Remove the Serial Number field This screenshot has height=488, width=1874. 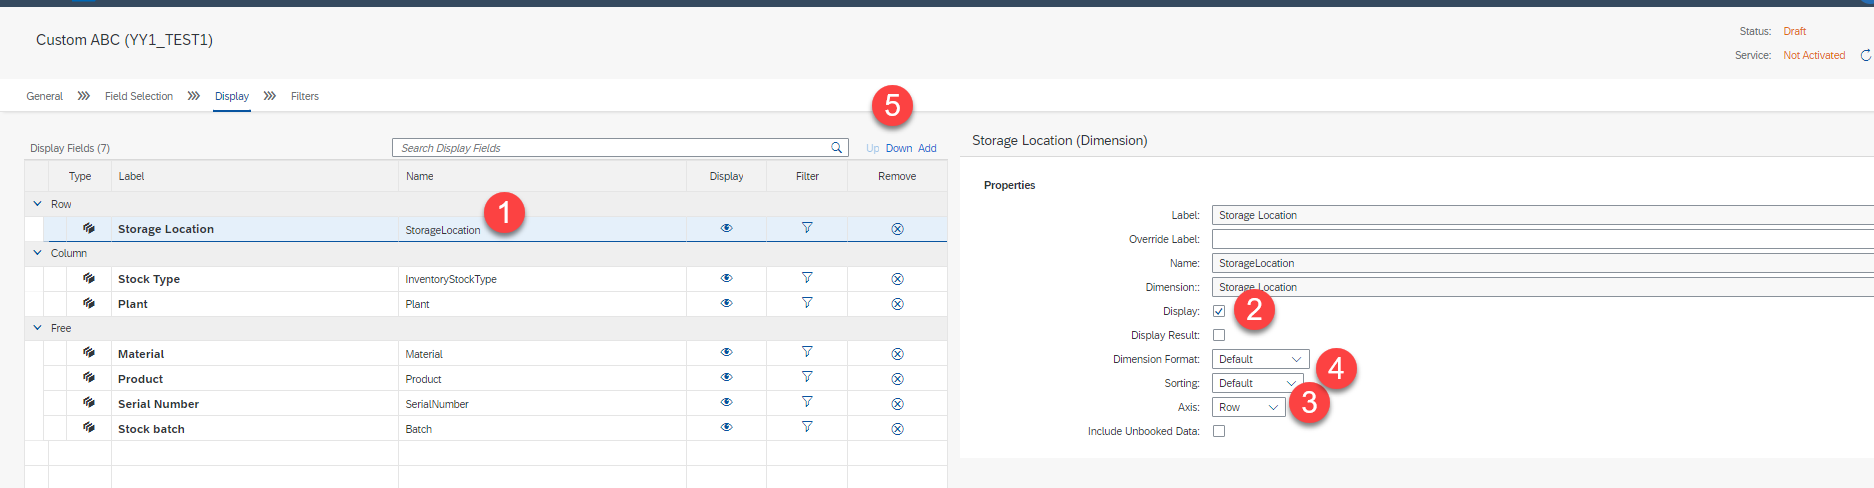897,404
